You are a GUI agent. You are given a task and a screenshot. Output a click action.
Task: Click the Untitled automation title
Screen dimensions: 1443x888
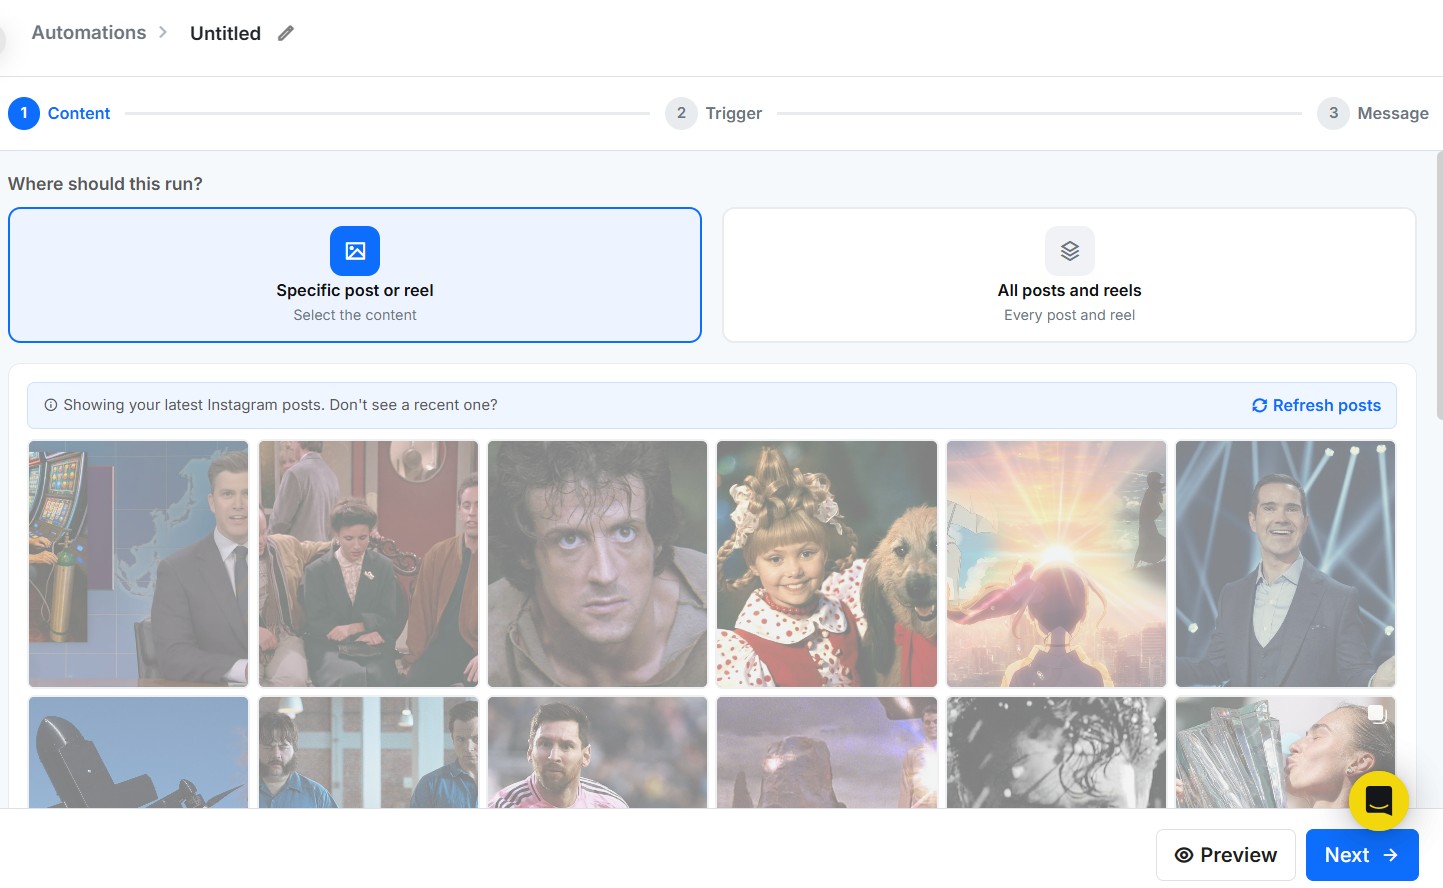(225, 33)
